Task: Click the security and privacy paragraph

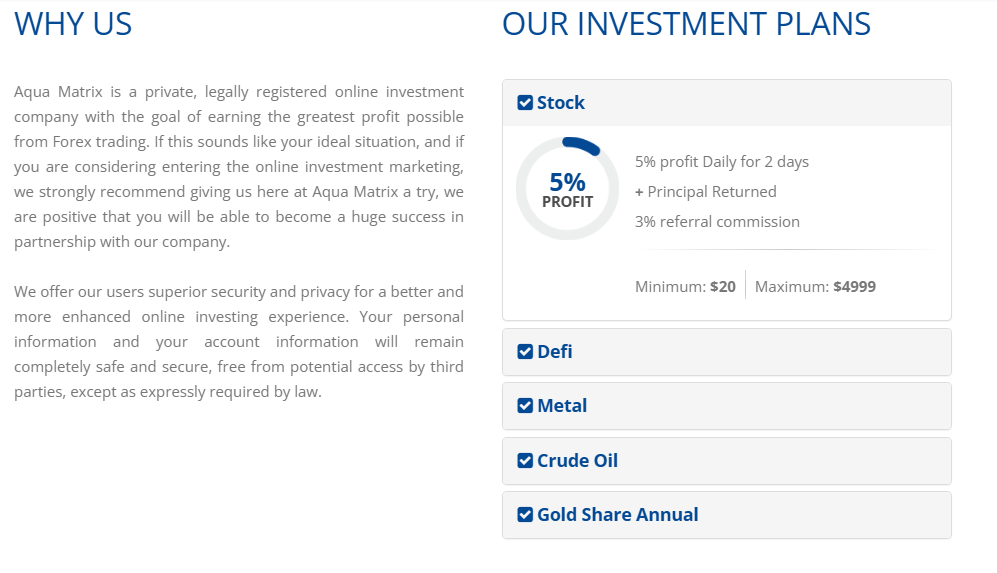Action: [x=239, y=342]
